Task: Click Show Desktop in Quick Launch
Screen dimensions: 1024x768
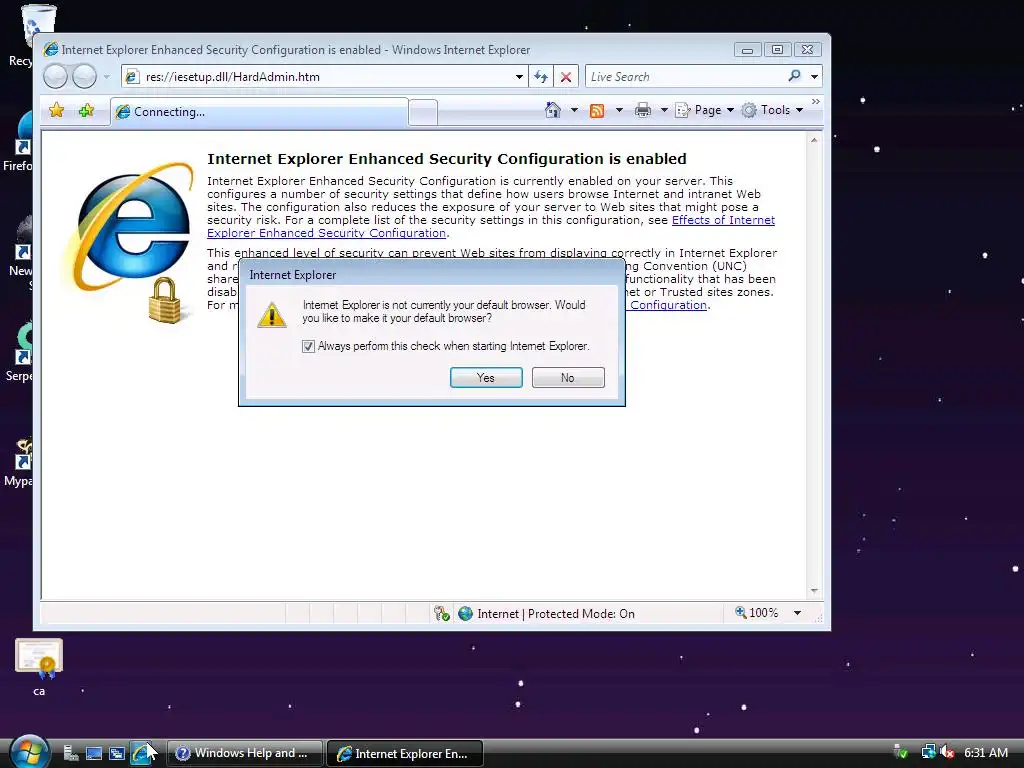Action: [x=93, y=753]
